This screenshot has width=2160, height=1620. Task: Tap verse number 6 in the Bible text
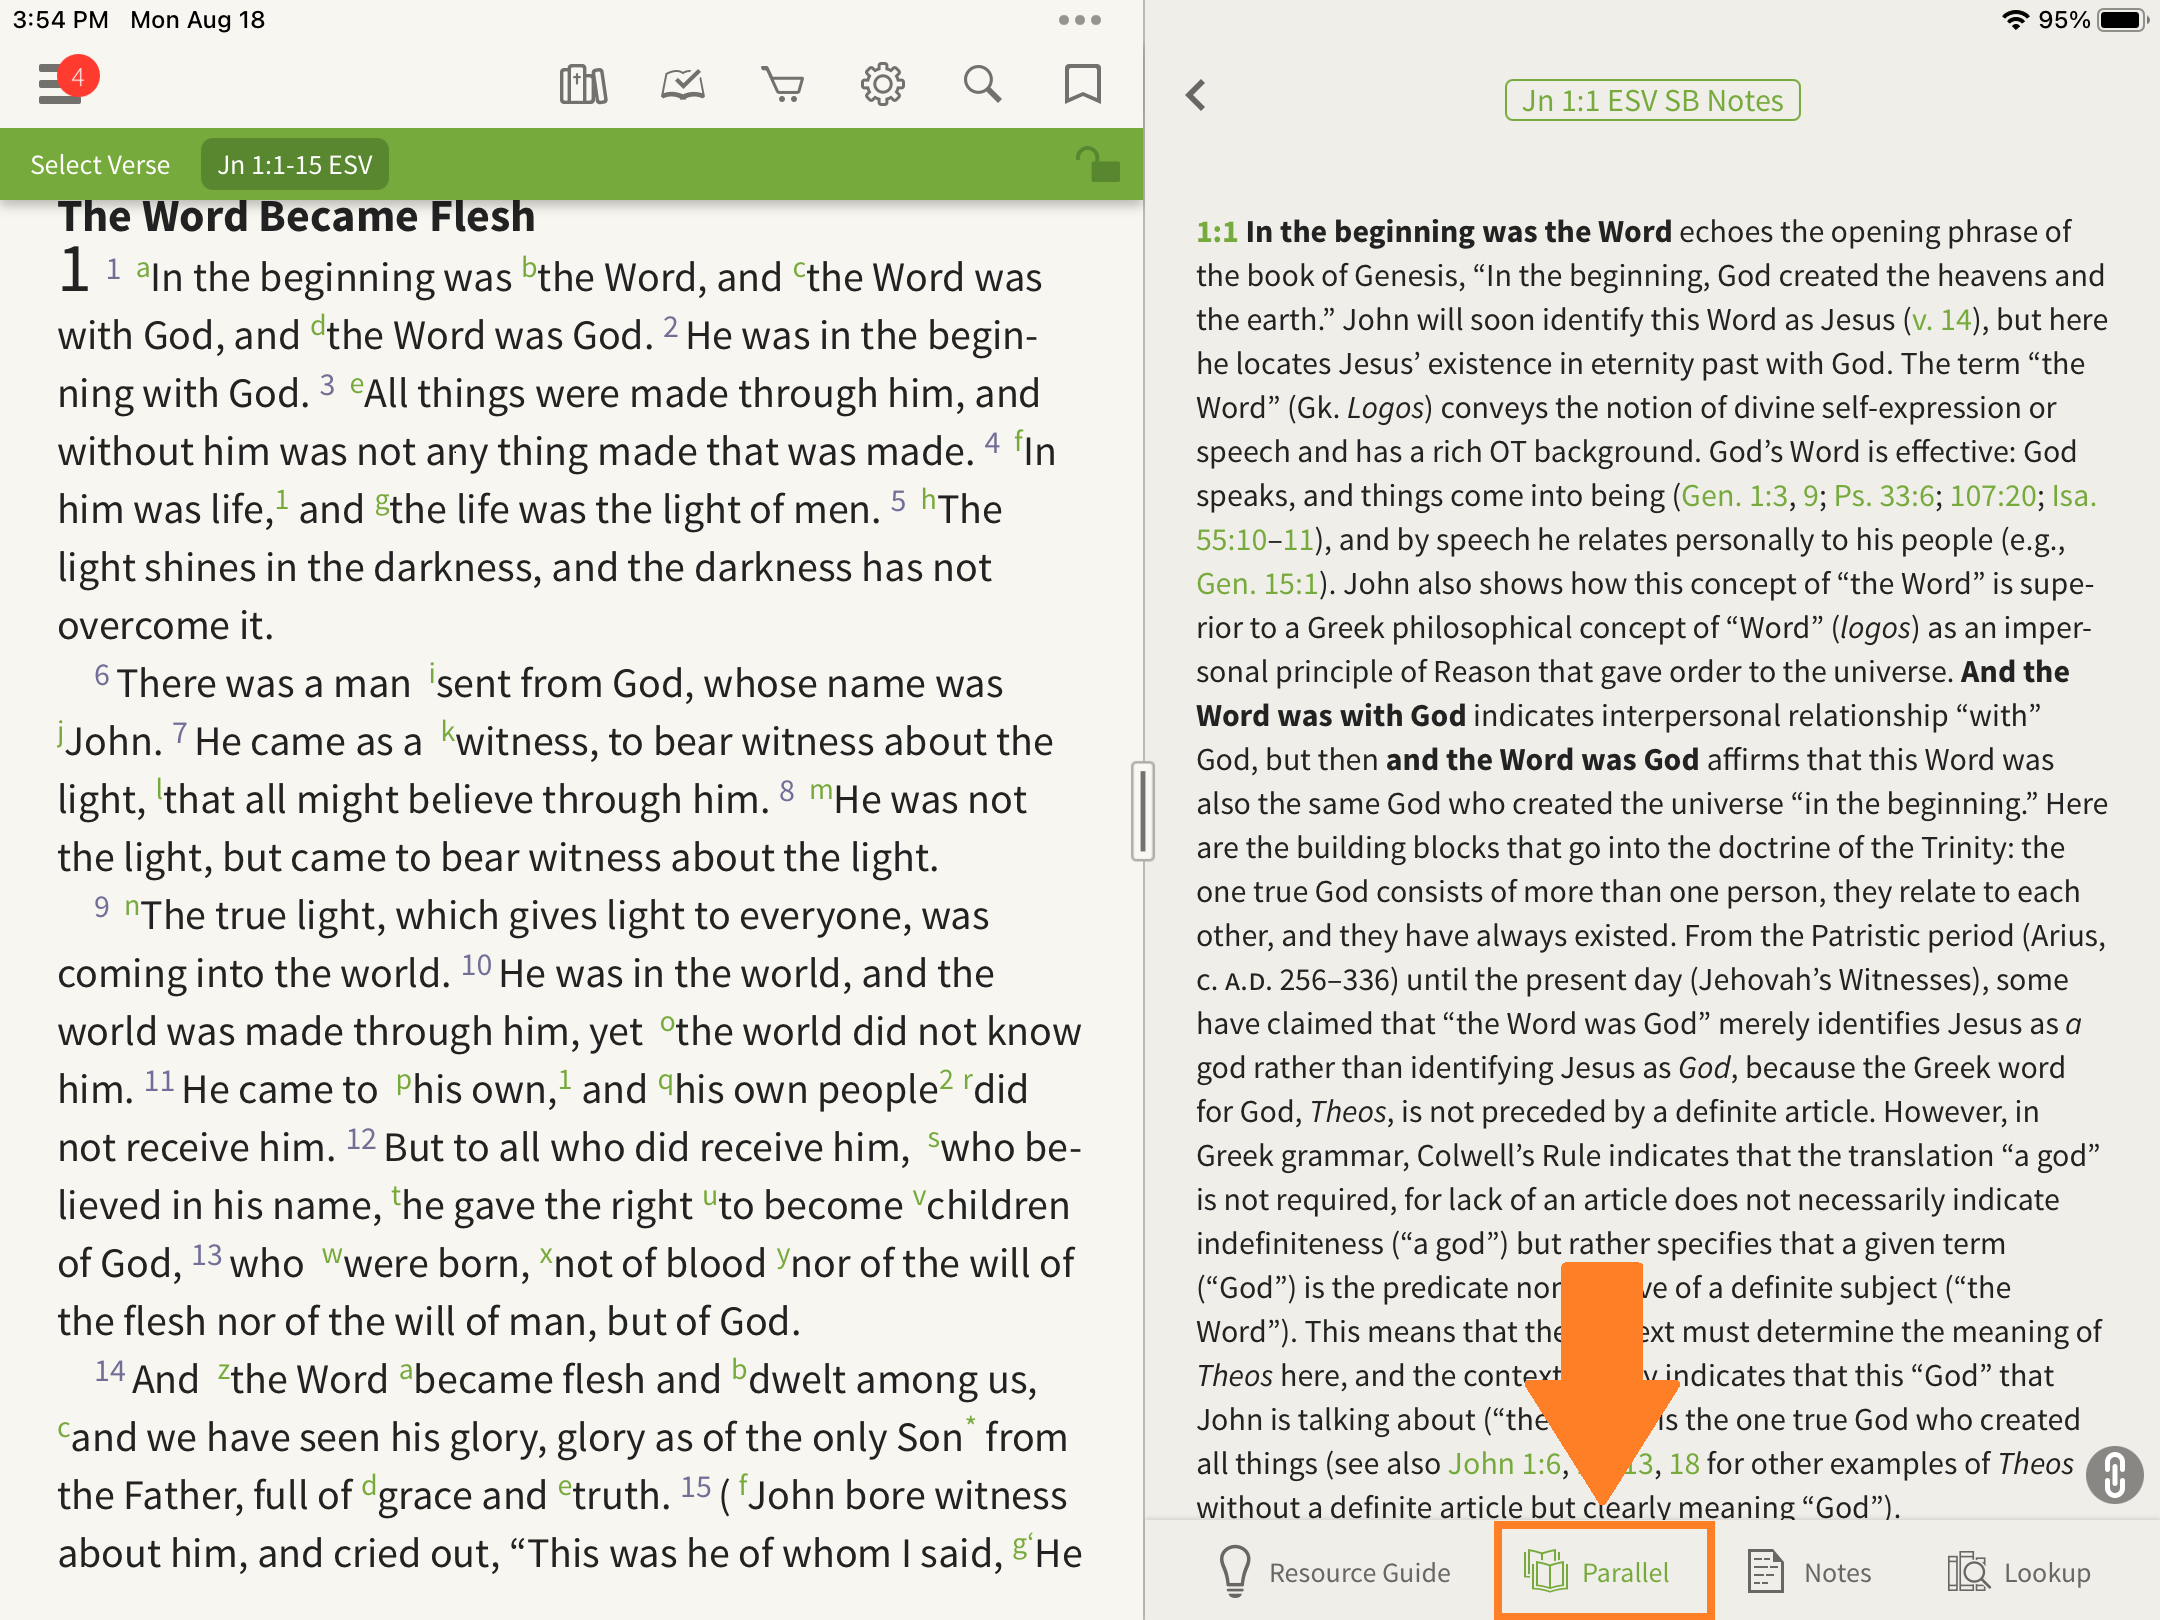click(102, 675)
